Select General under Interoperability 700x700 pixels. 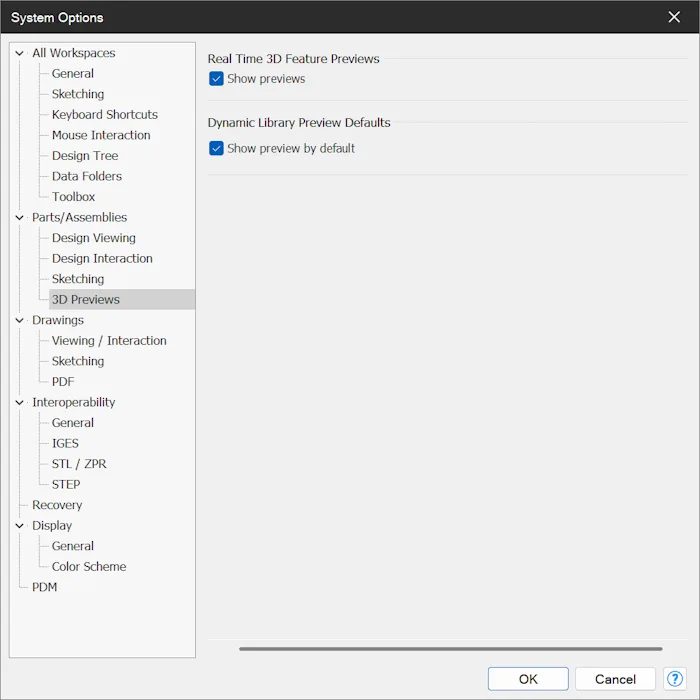[73, 422]
